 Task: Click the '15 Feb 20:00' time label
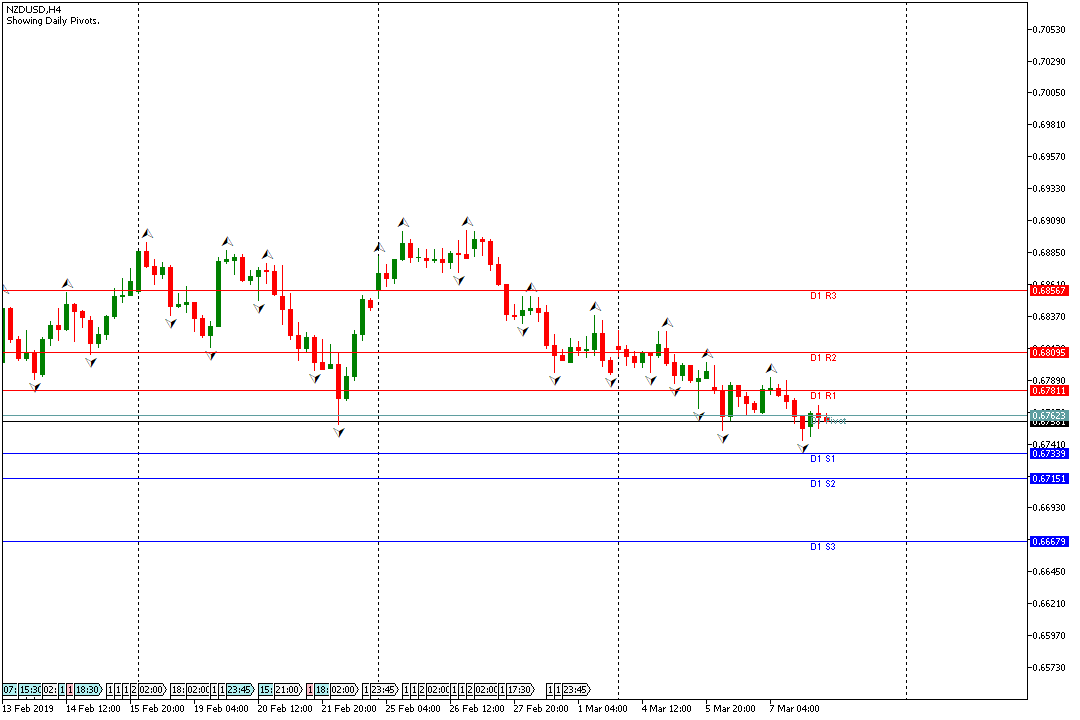pos(157,708)
